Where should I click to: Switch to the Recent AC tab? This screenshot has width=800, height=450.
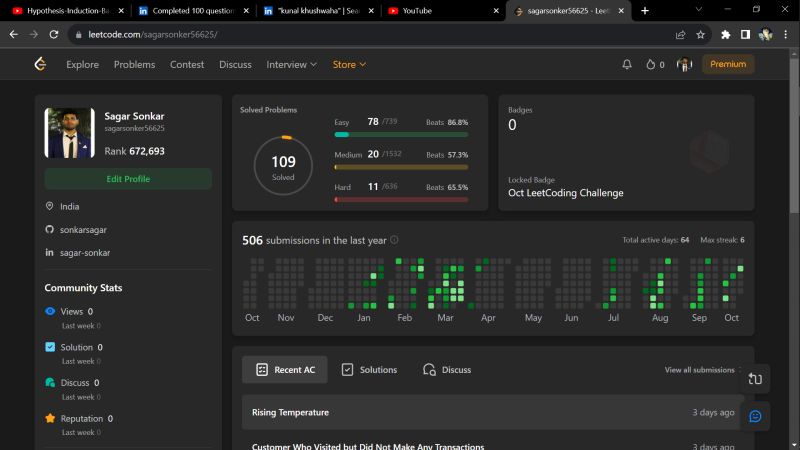(x=285, y=369)
